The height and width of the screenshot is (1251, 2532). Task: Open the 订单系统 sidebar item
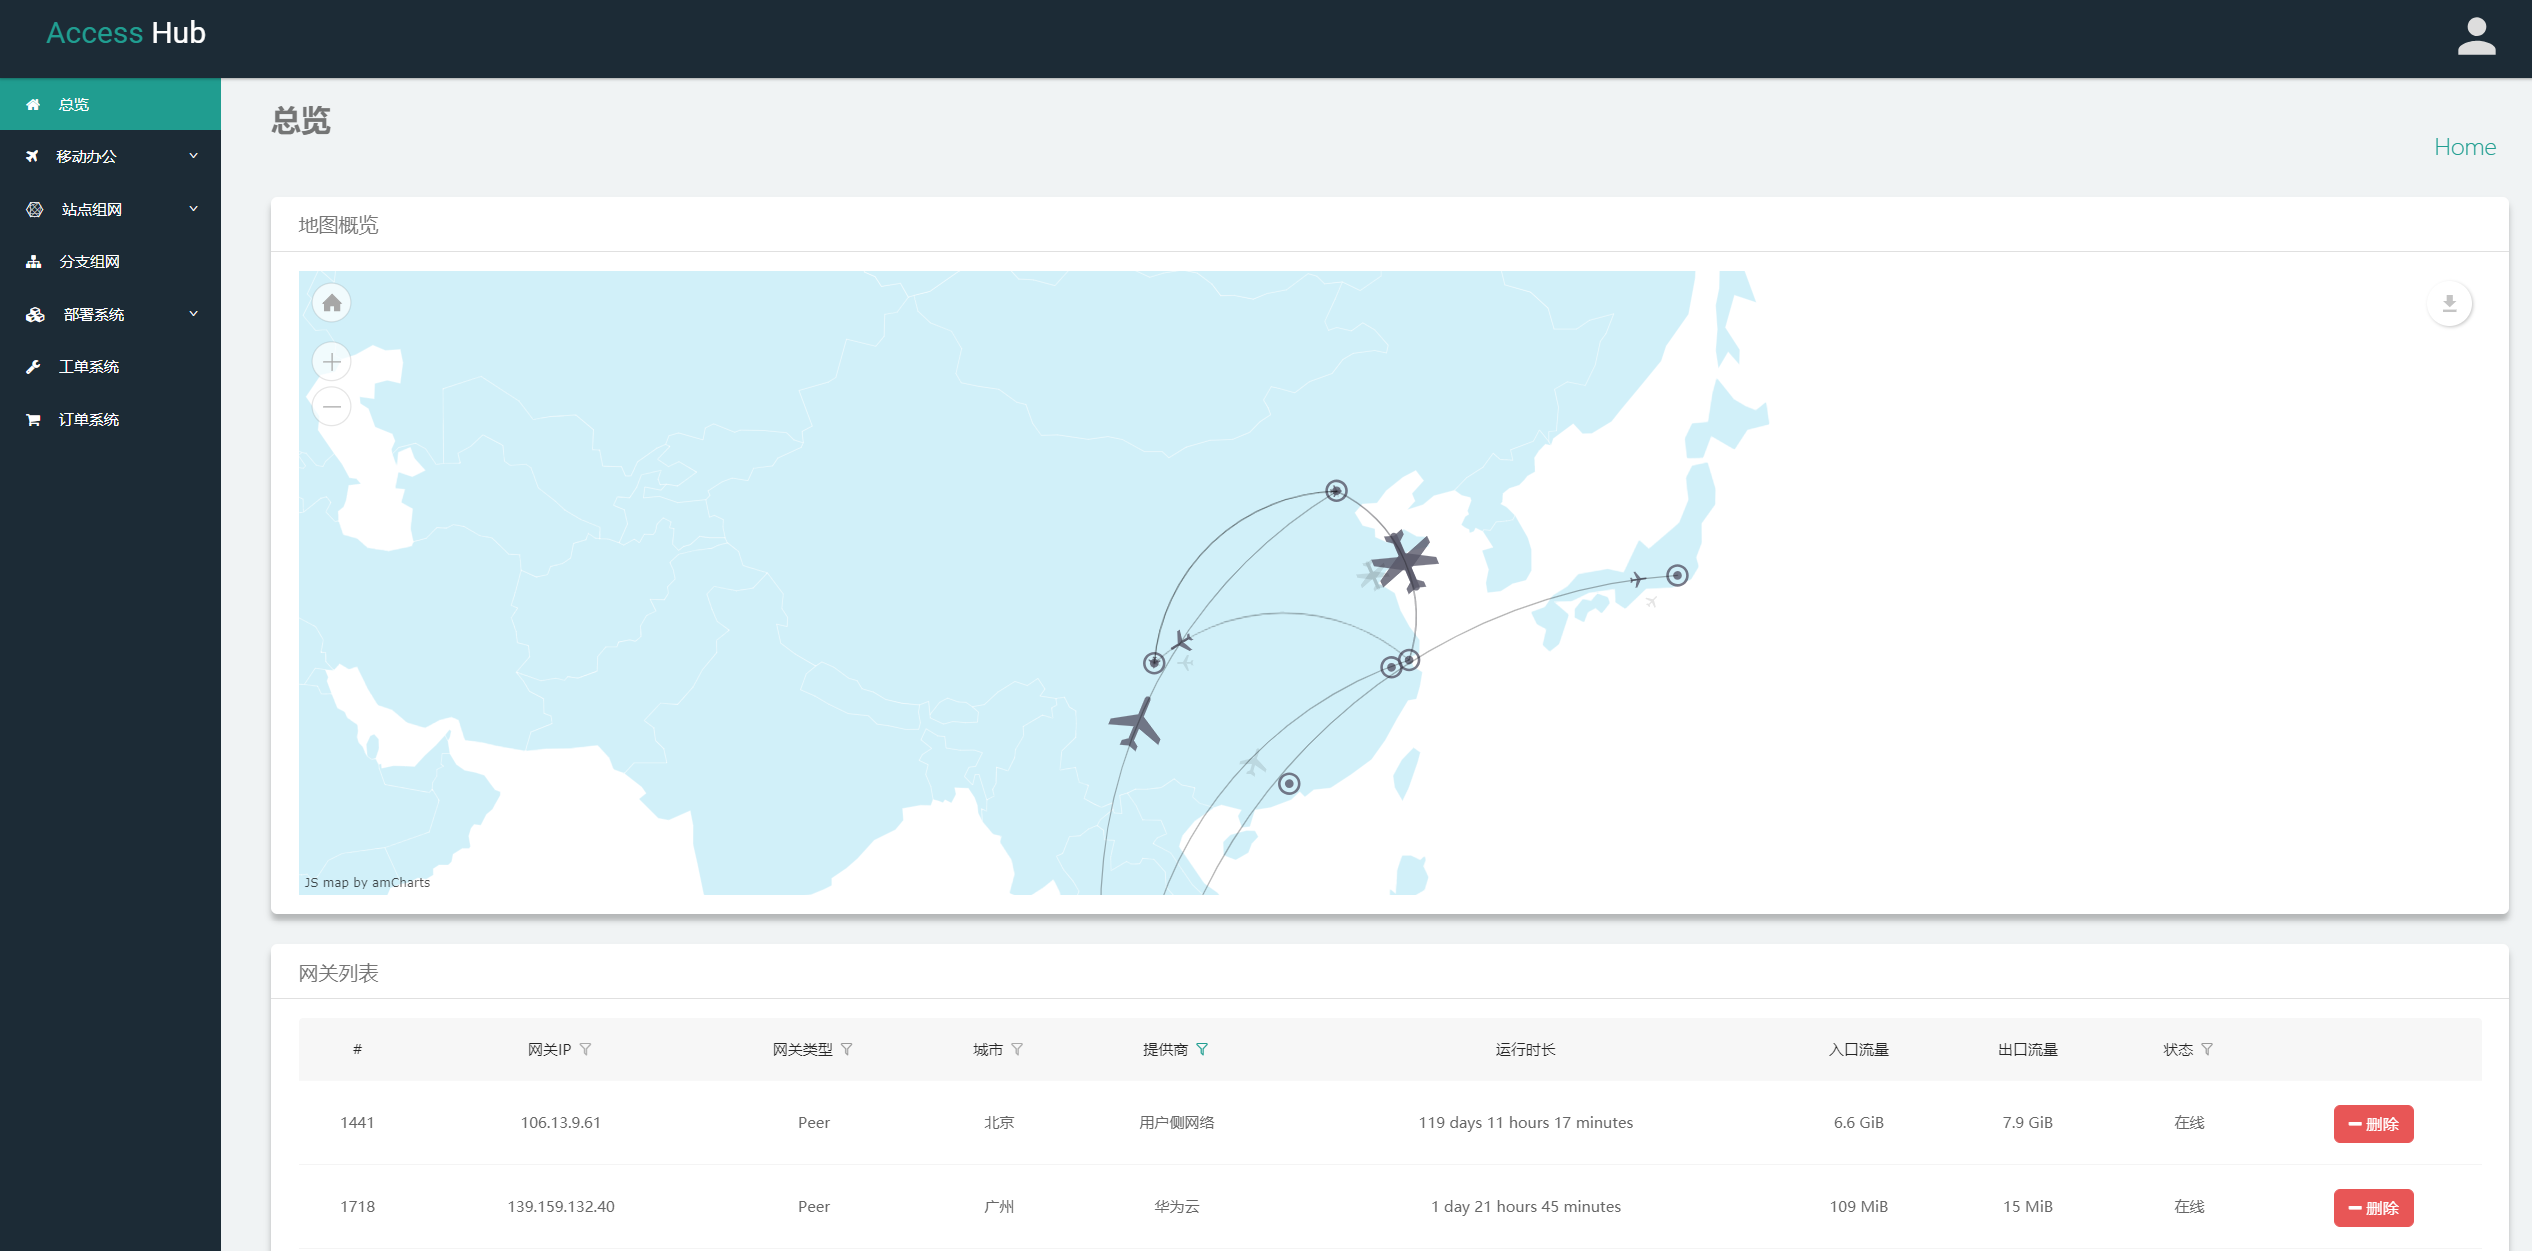click(x=110, y=420)
